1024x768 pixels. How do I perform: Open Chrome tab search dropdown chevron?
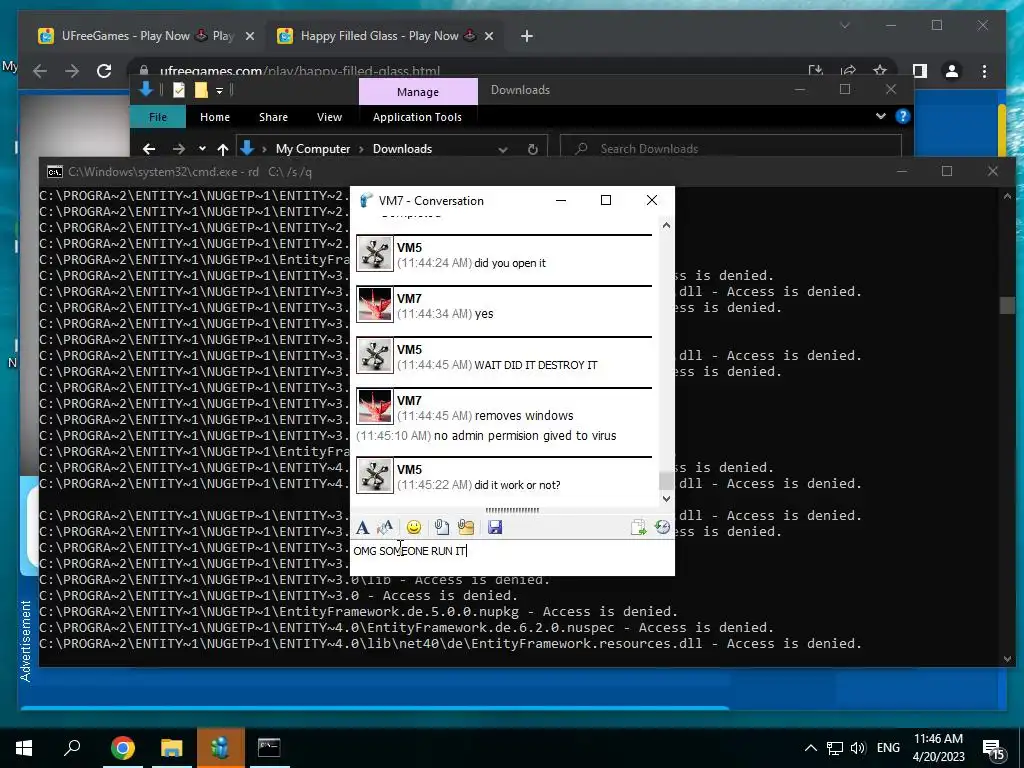(x=844, y=25)
